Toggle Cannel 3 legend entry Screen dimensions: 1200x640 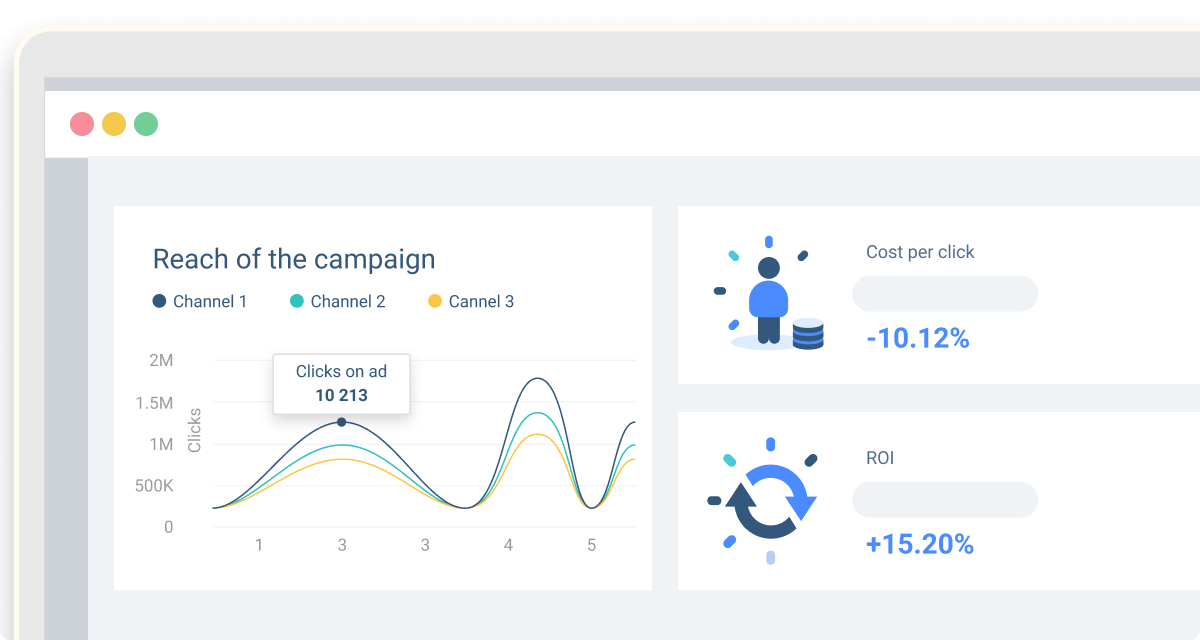tap(471, 301)
